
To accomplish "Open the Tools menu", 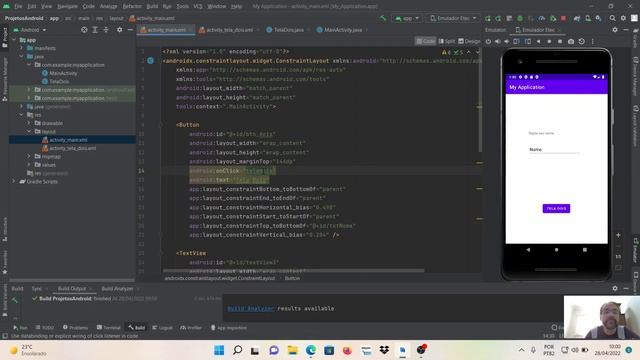I will (x=182, y=6).
